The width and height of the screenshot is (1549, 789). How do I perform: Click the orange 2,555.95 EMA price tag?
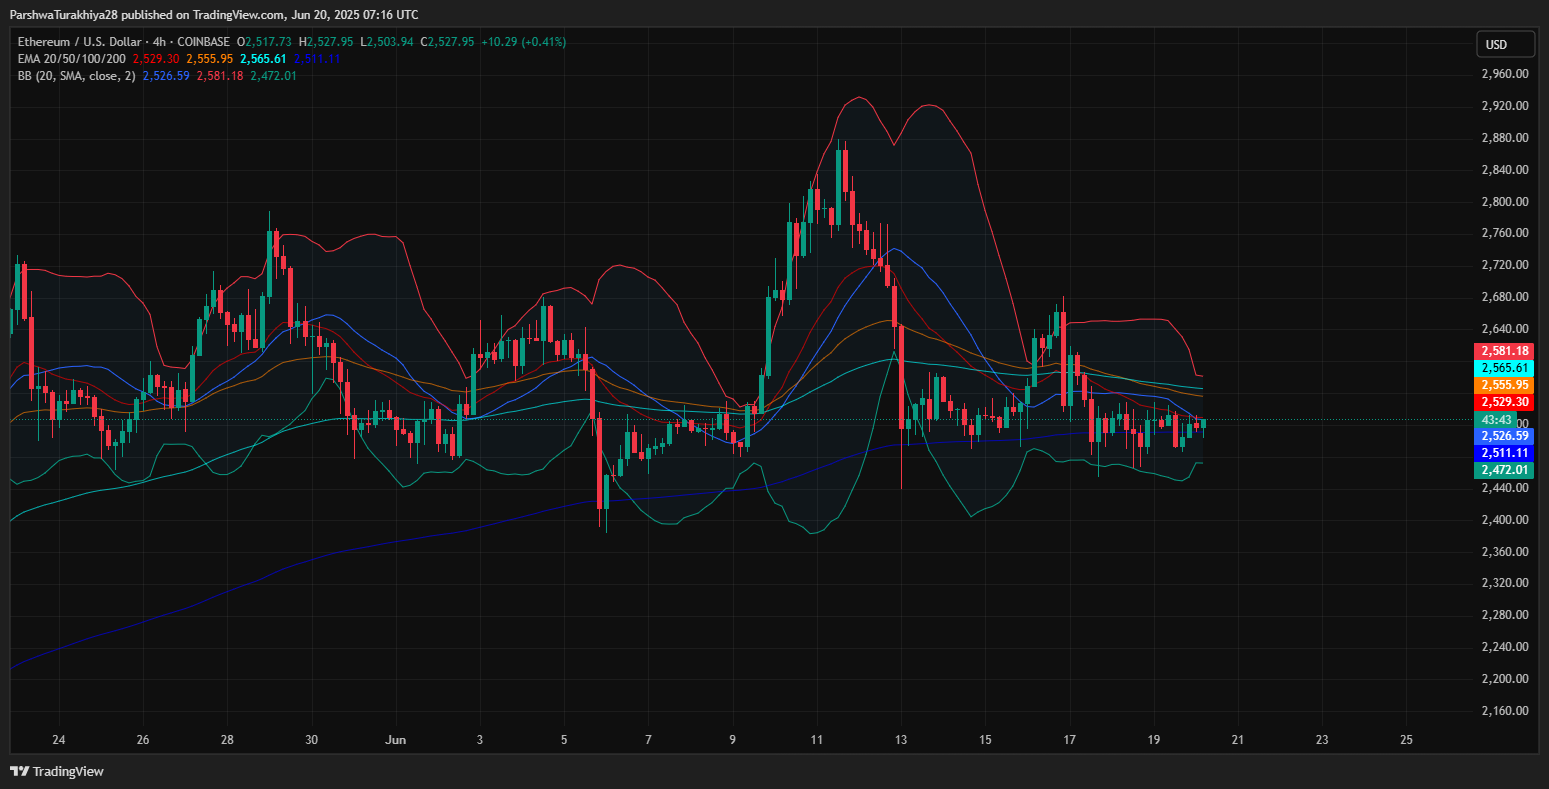pos(1504,385)
